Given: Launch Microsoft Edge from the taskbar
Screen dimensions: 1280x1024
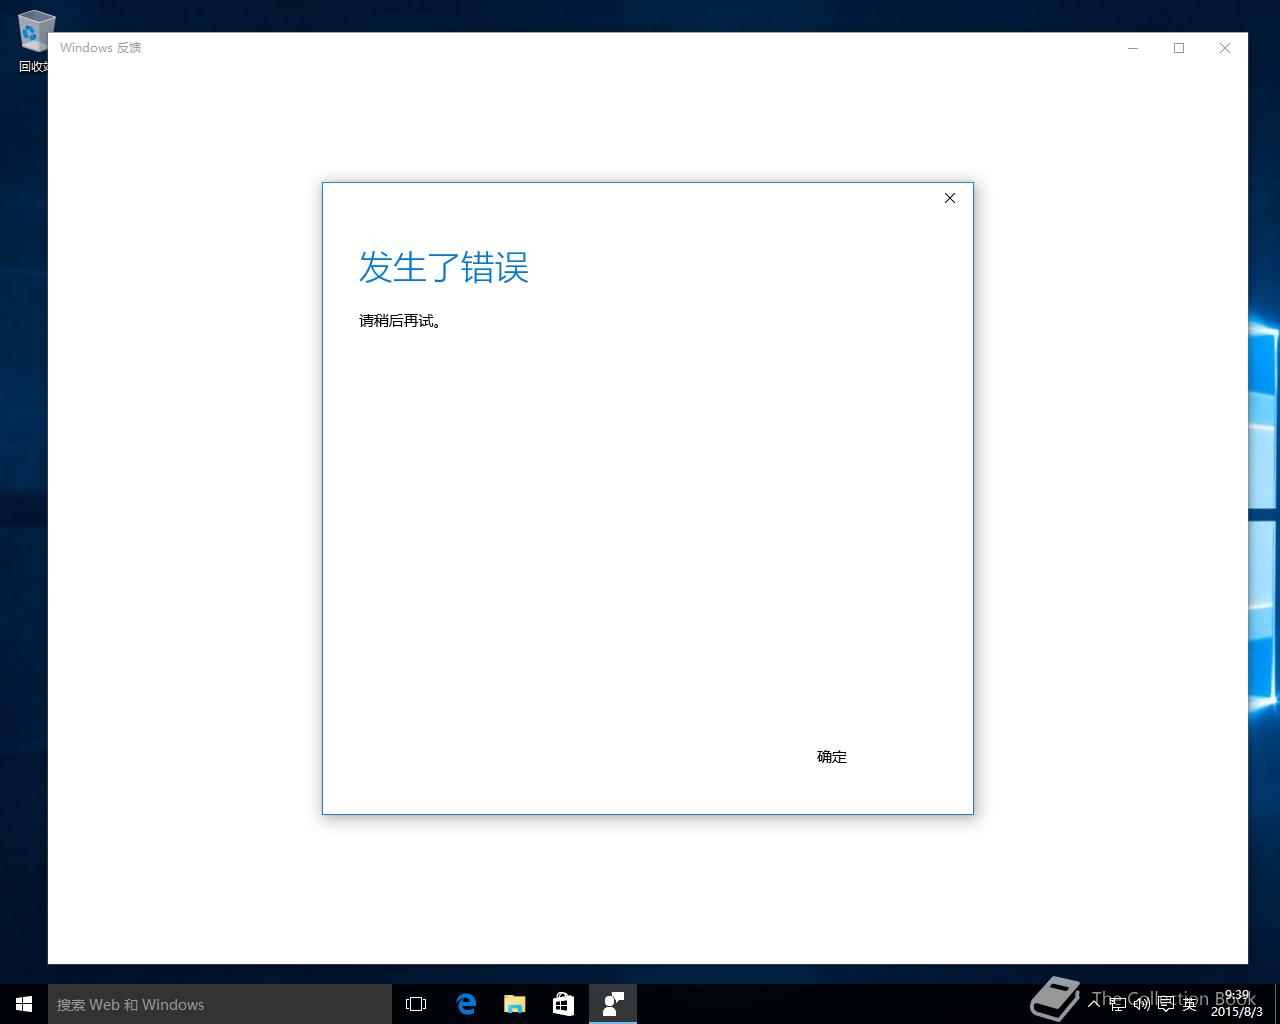Looking at the screenshot, I should tap(466, 1004).
